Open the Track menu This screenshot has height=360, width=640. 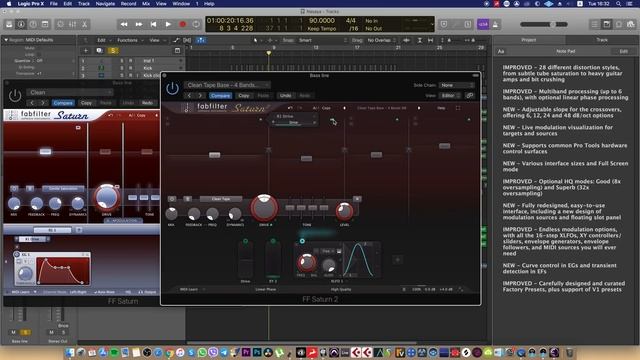pyautogui.click(x=84, y=4)
